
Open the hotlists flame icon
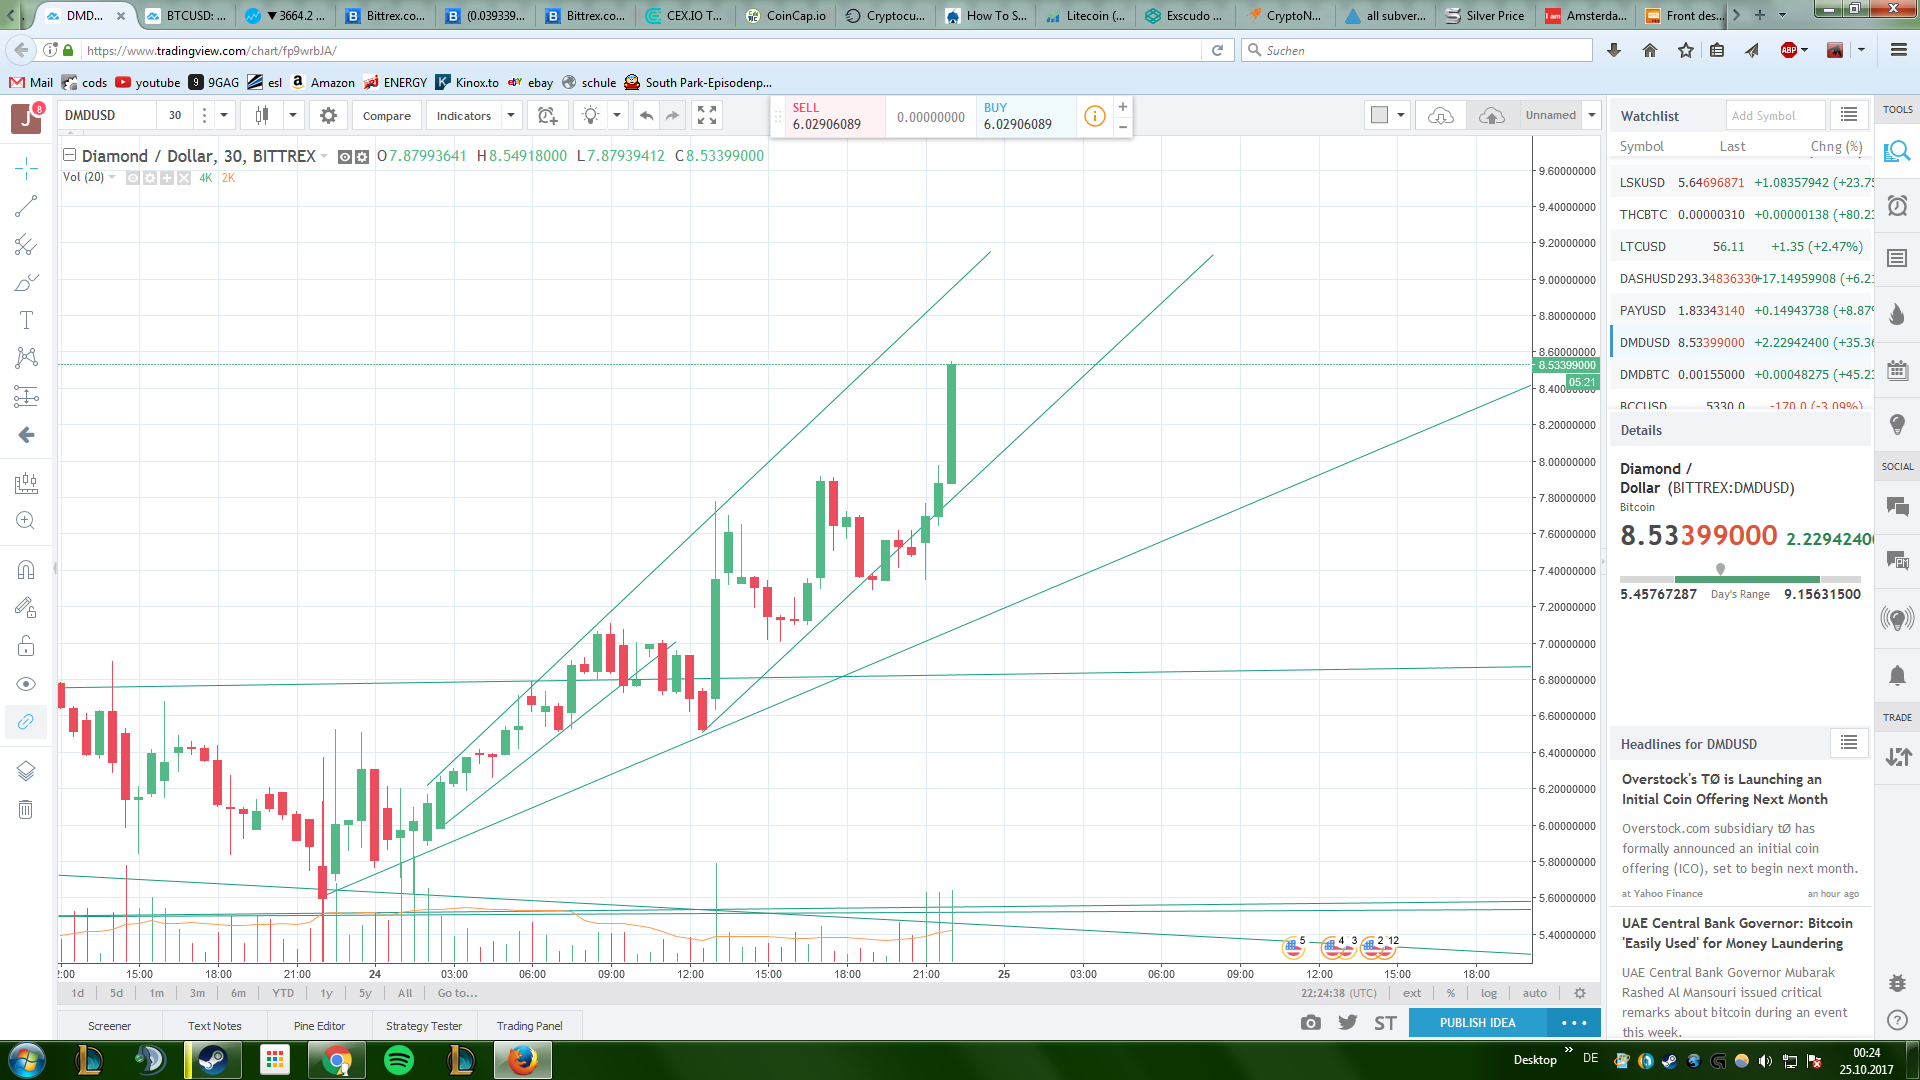pos(1897,315)
